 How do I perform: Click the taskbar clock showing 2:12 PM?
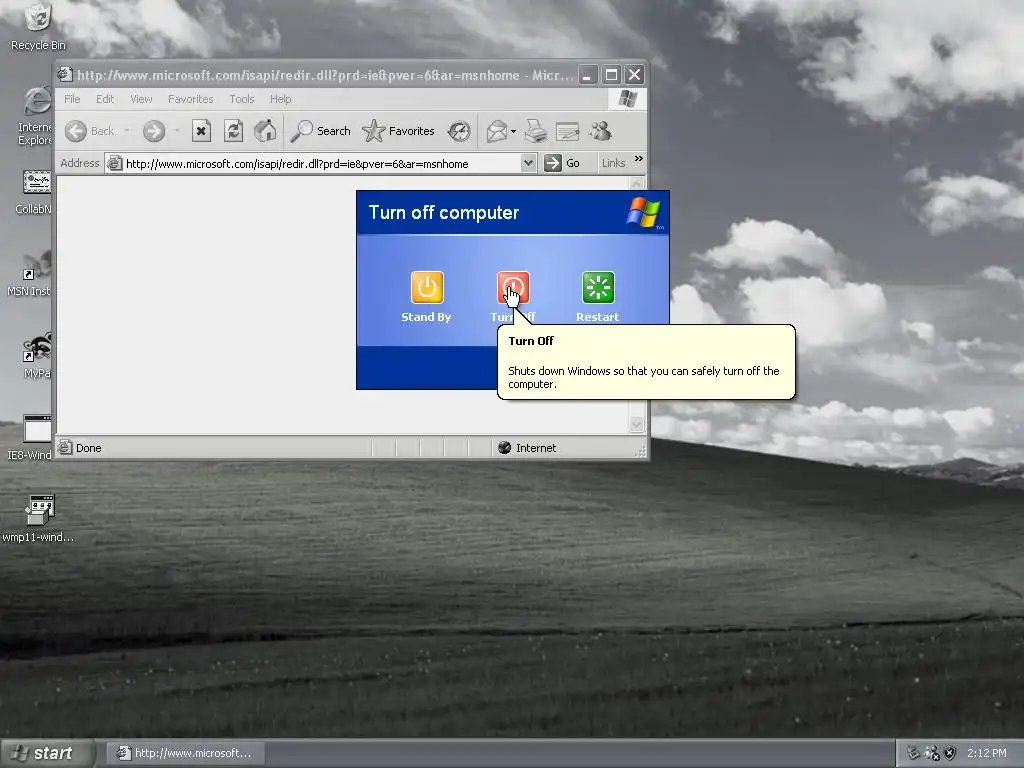point(987,753)
